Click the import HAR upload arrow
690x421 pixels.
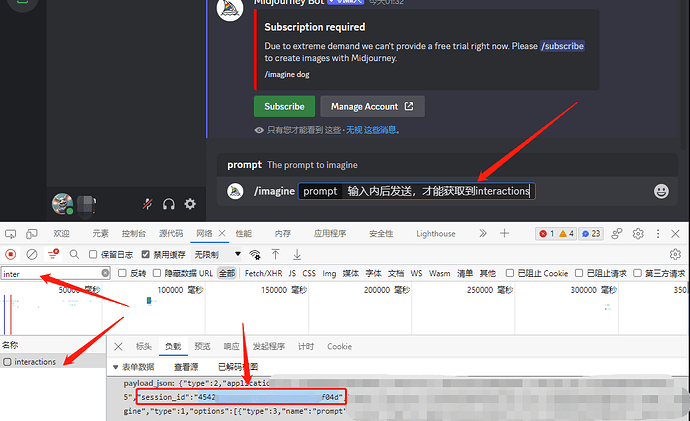[x=275, y=254]
